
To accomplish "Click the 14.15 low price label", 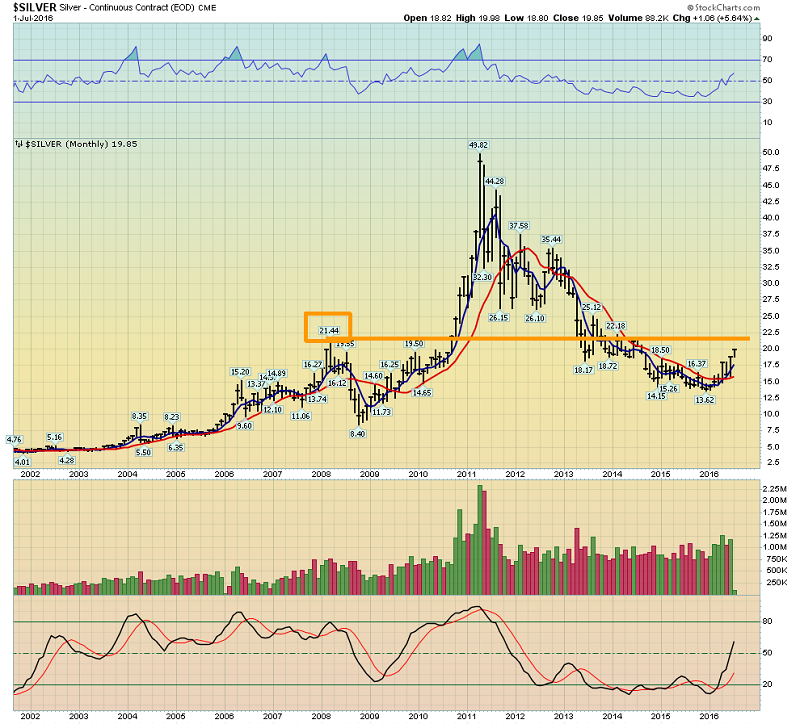I will (x=656, y=396).
